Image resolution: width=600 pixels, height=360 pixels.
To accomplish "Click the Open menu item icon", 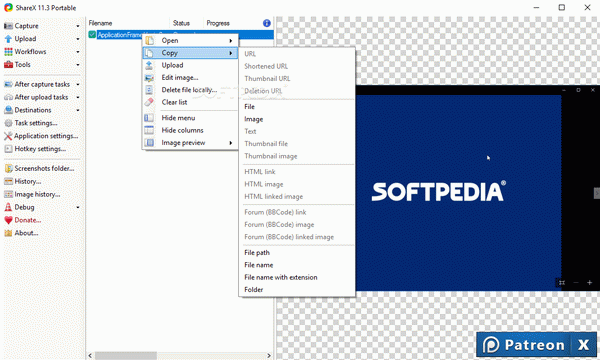I will [x=149, y=41].
